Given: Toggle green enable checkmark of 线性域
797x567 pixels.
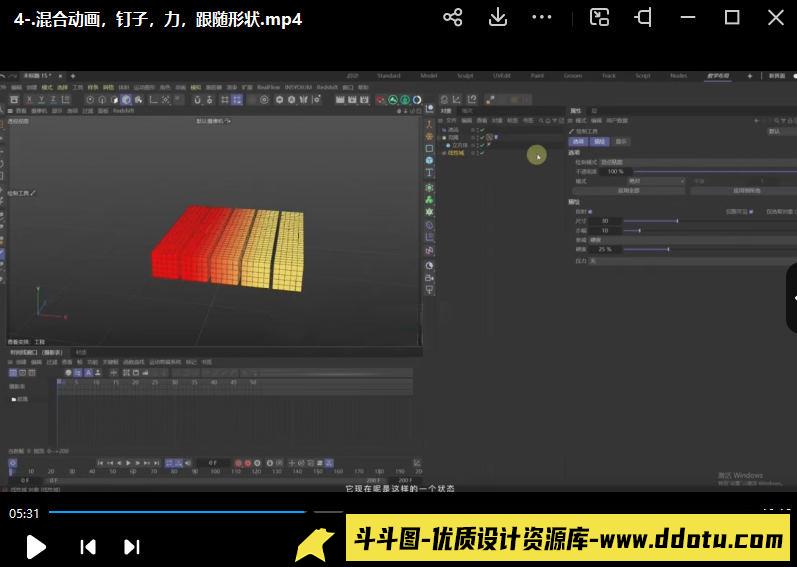Looking at the screenshot, I should (482, 153).
